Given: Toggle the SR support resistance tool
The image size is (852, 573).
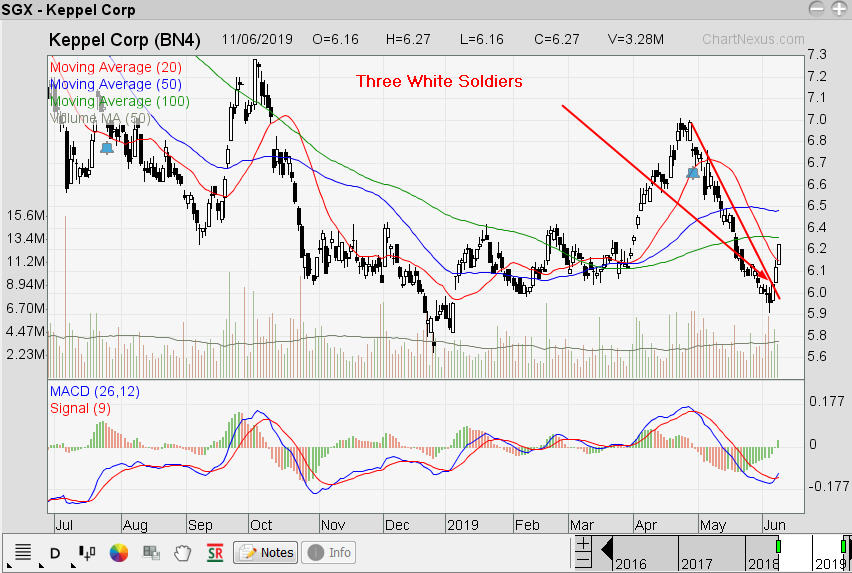Looking at the screenshot, I should 215,553.
